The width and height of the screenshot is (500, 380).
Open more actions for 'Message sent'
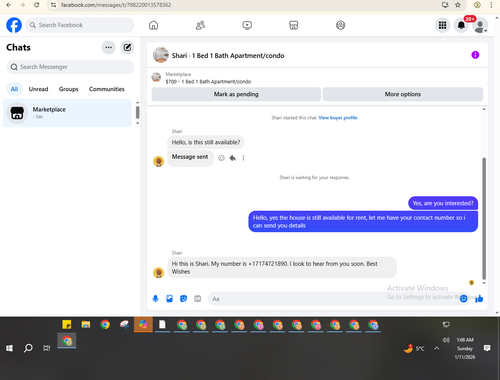(x=243, y=158)
